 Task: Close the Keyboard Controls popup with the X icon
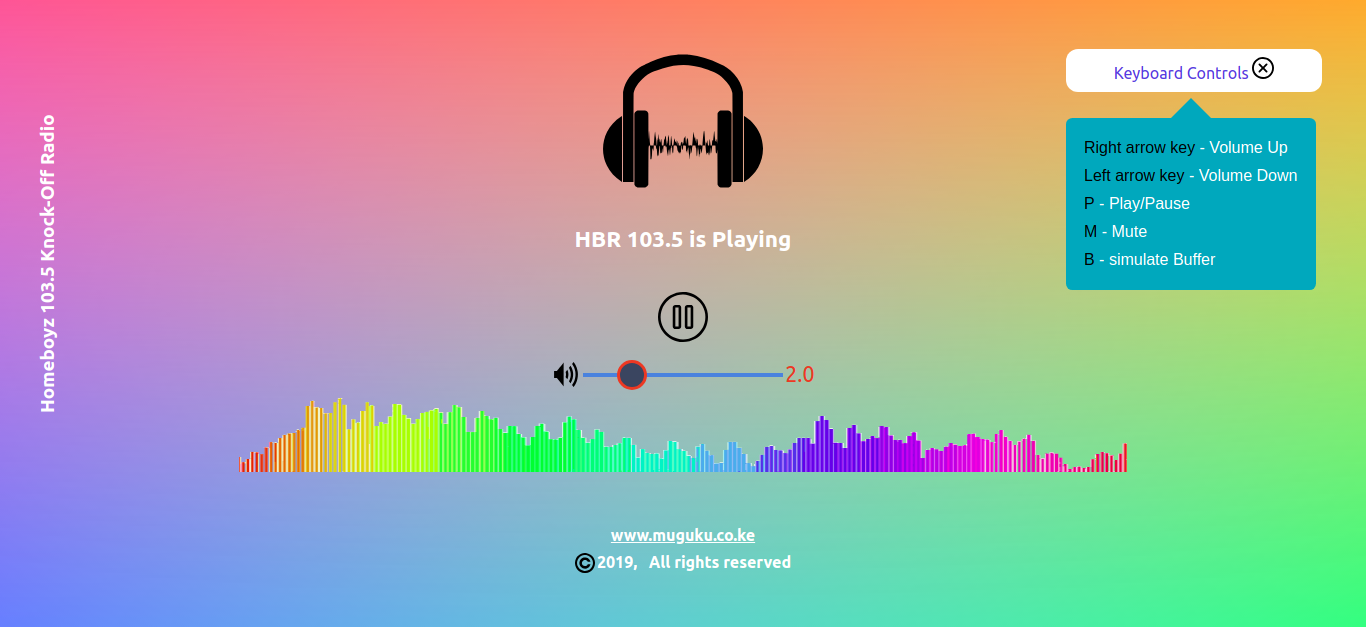[x=1263, y=68]
